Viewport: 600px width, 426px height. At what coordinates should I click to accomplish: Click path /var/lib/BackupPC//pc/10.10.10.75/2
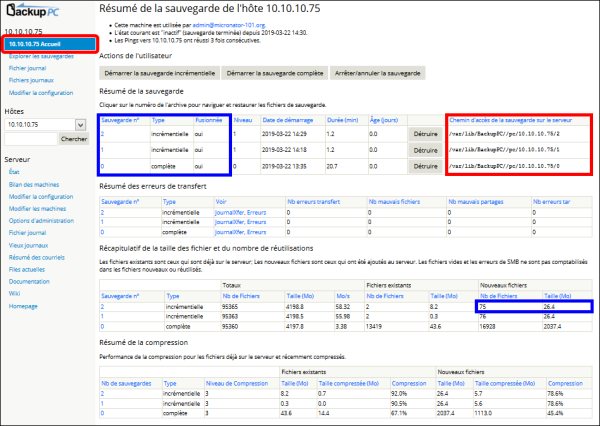coord(504,134)
